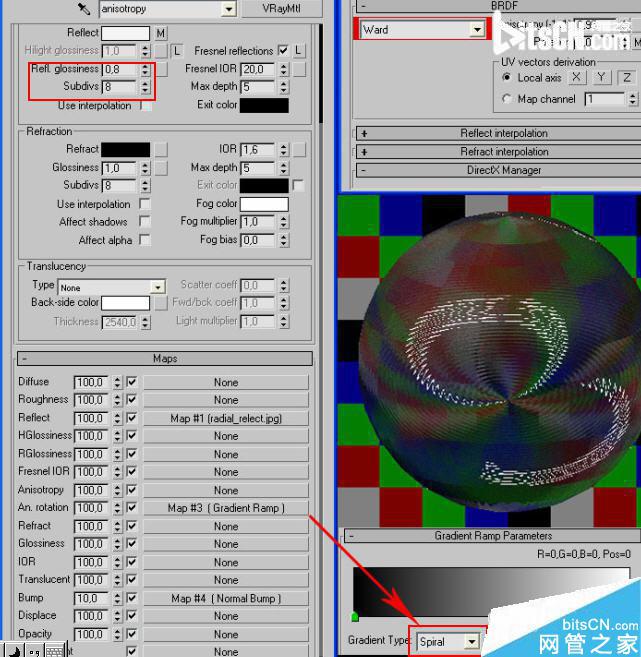Click the Fog color swatch

coord(264,204)
